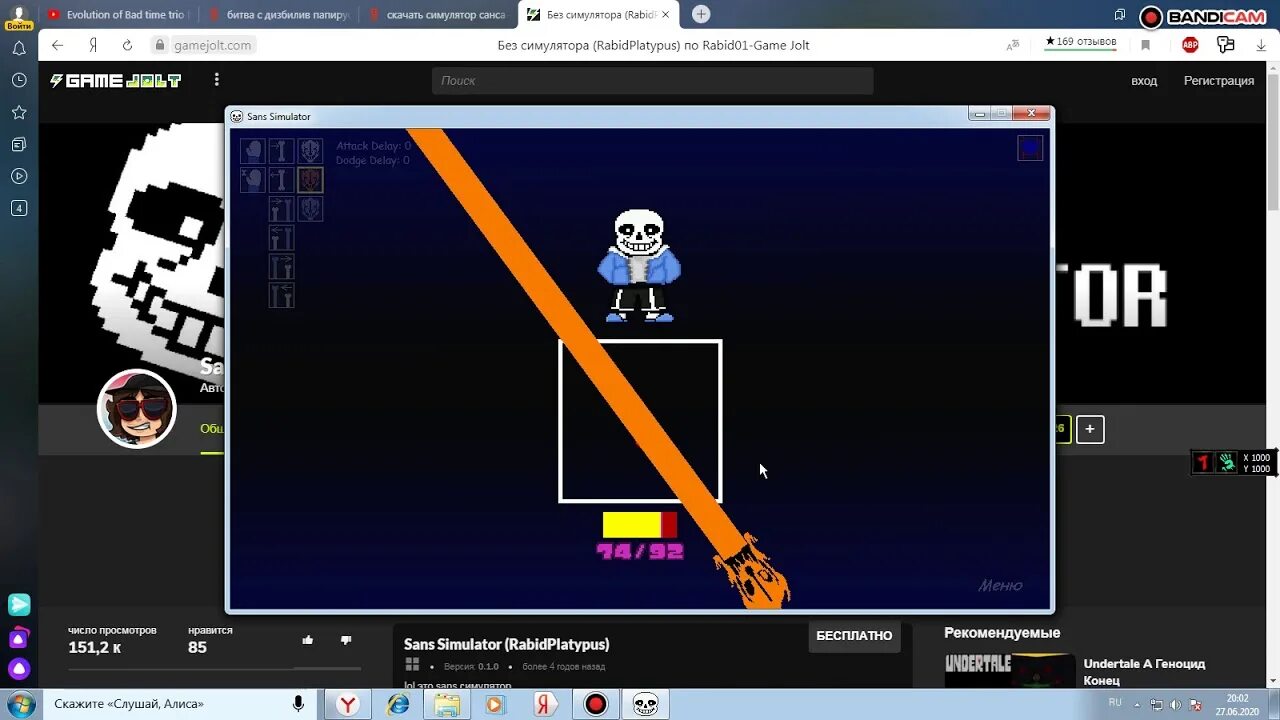Click the БЕСПЛАТНО download button

854,636
